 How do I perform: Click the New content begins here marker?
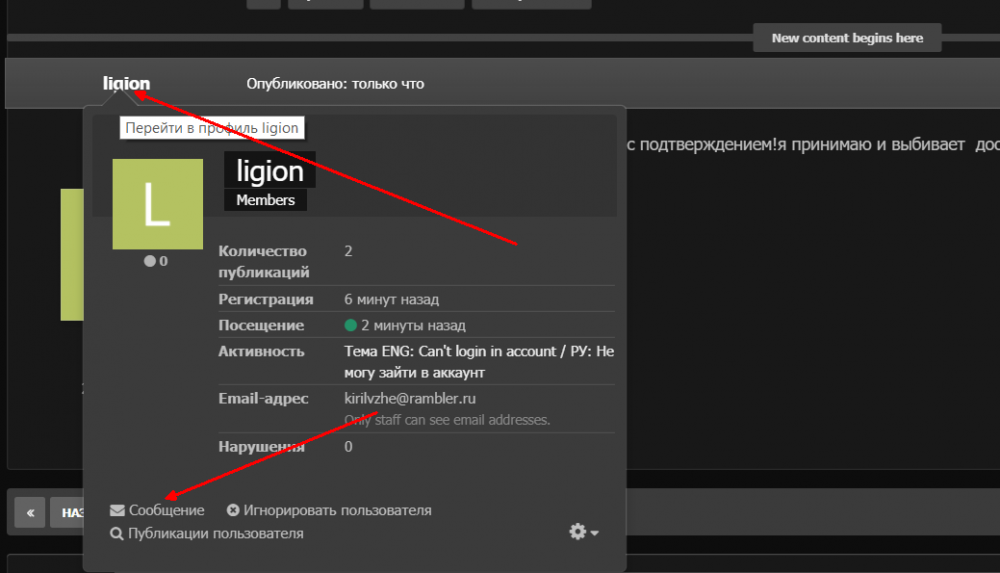click(x=846, y=38)
